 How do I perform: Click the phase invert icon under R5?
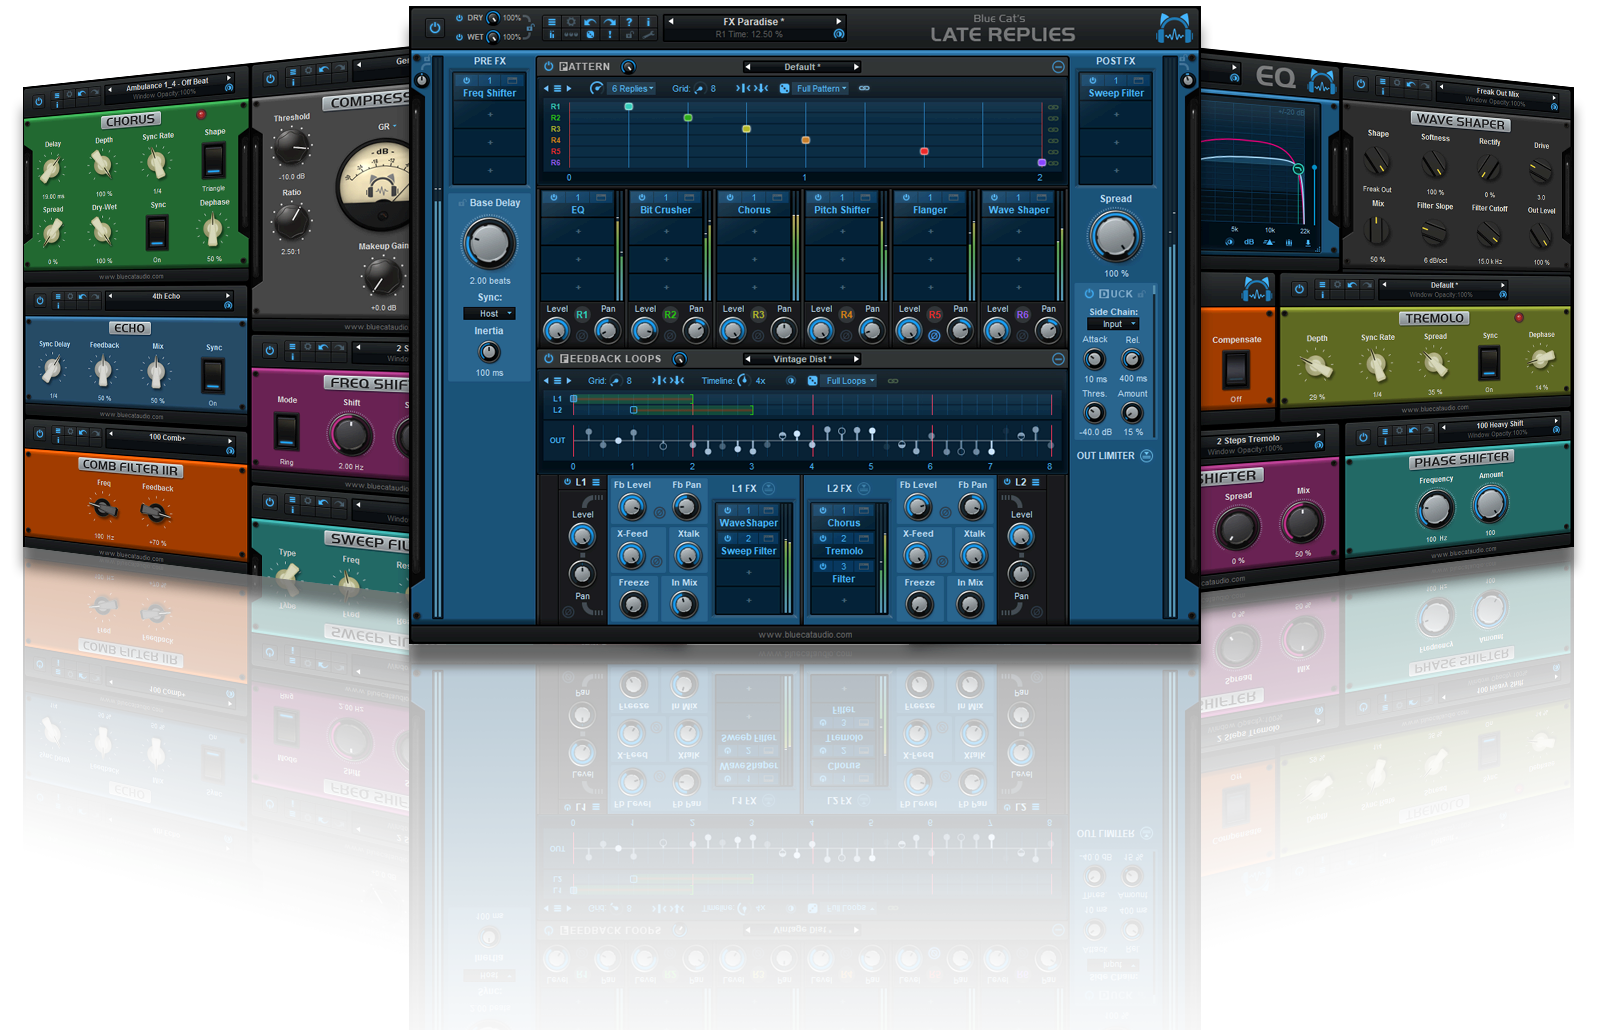pos(934,336)
